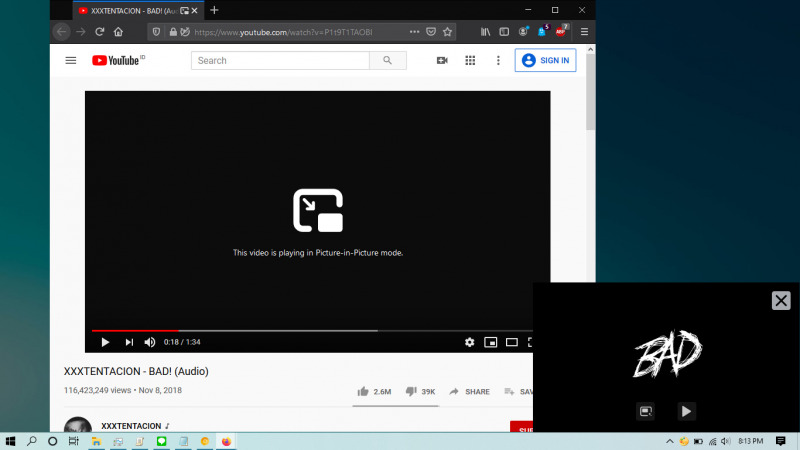Image resolution: width=800 pixels, height=450 pixels.
Task: Open the page actions three-dot menu
Action: 414,32
